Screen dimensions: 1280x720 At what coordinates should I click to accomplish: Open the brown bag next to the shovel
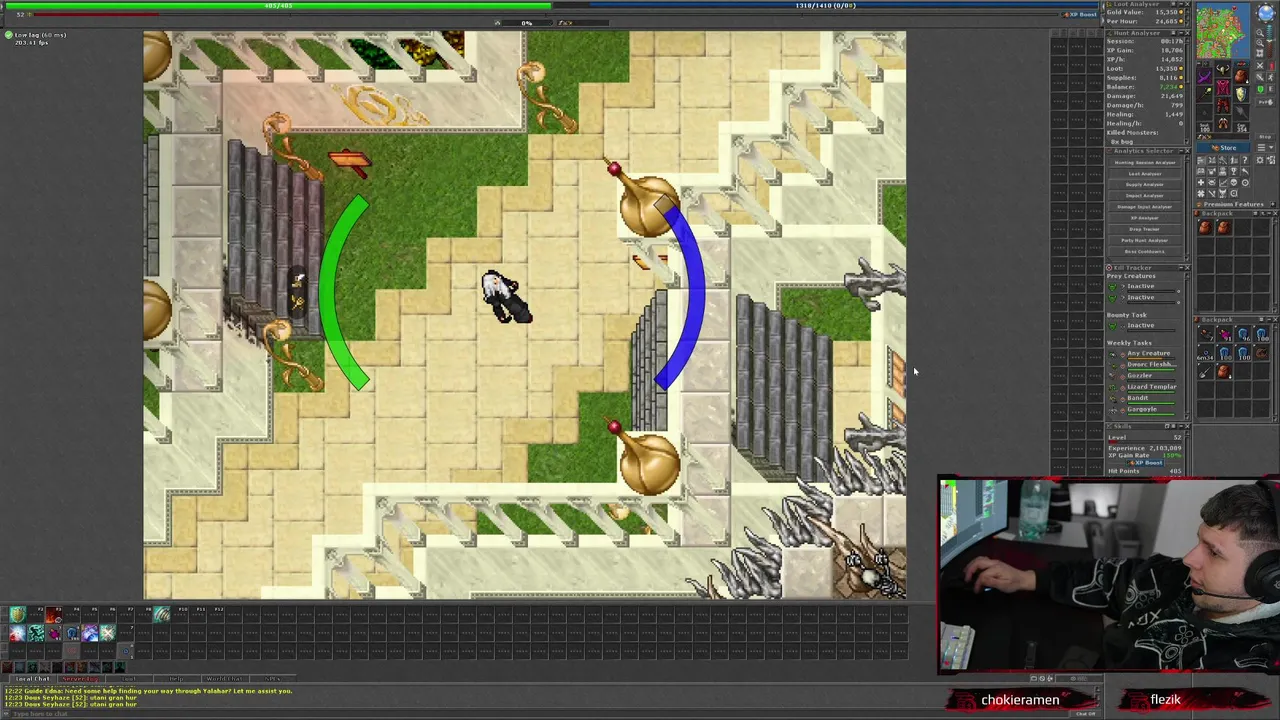click(x=1223, y=372)
